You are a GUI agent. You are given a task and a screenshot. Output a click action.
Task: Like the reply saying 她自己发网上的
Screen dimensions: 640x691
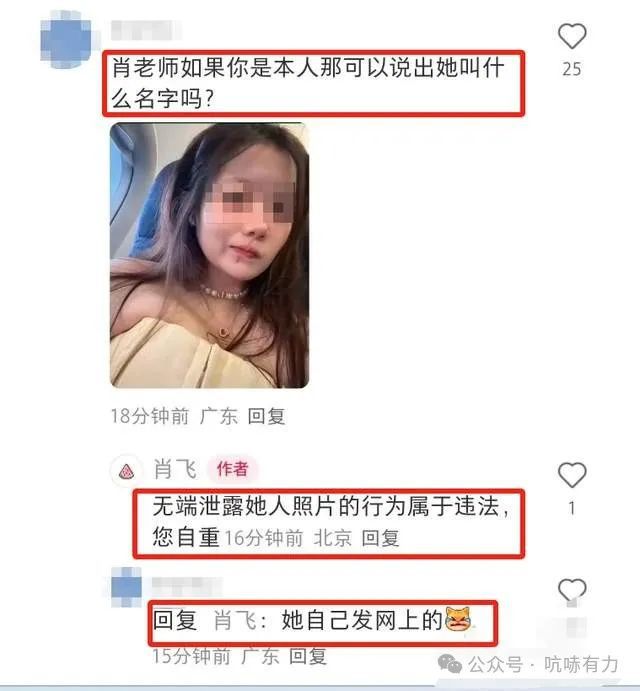click(x=572, y=590)
